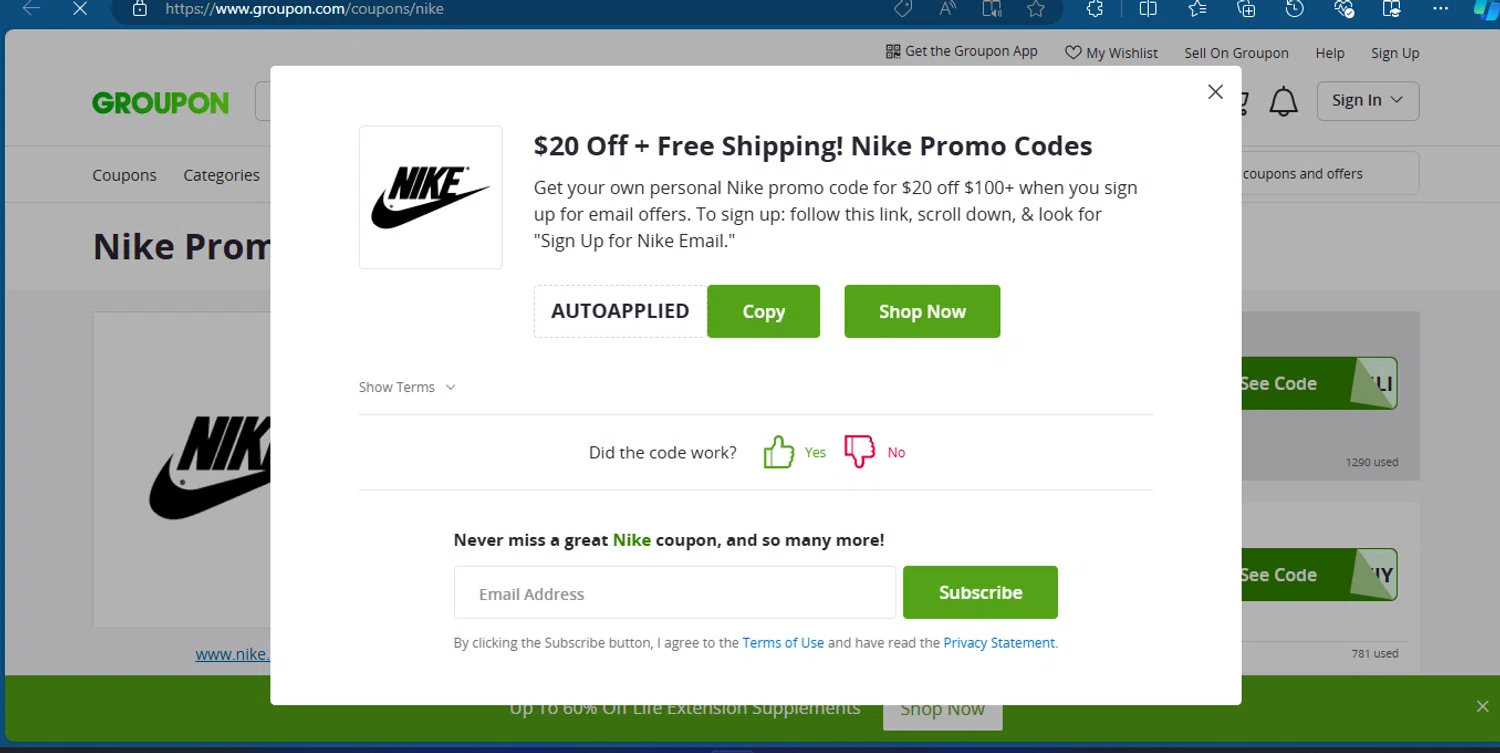The height and width of the screenshot is (753, 1500).
Task: Click the browser favorites star icon
Action: [1035, 9]
